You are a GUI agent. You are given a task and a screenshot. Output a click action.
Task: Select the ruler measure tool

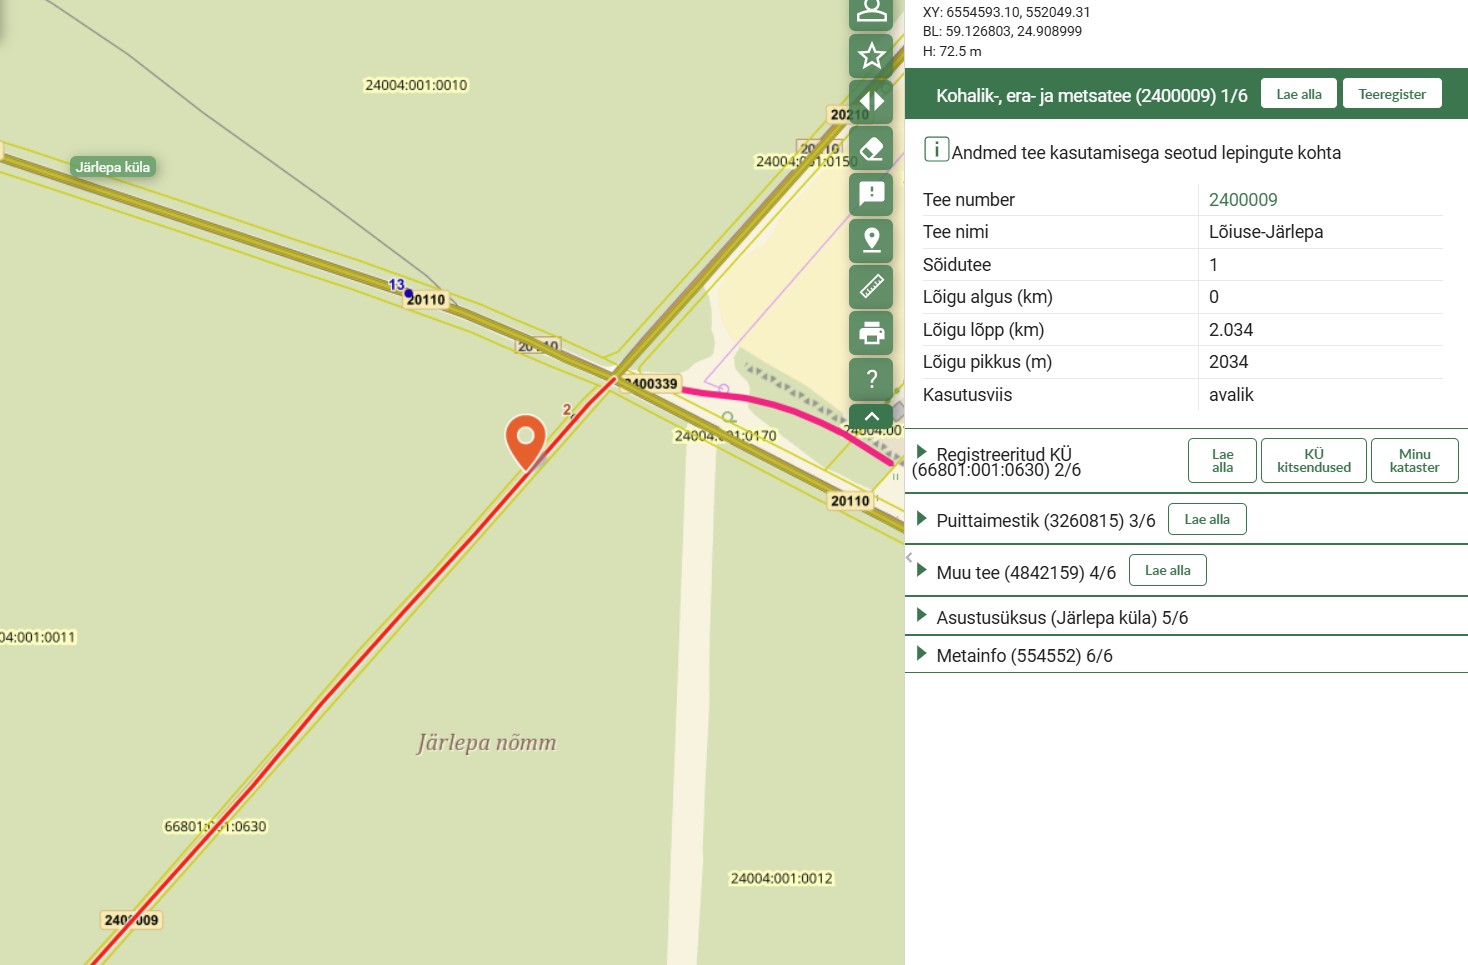tap(871, 286)
